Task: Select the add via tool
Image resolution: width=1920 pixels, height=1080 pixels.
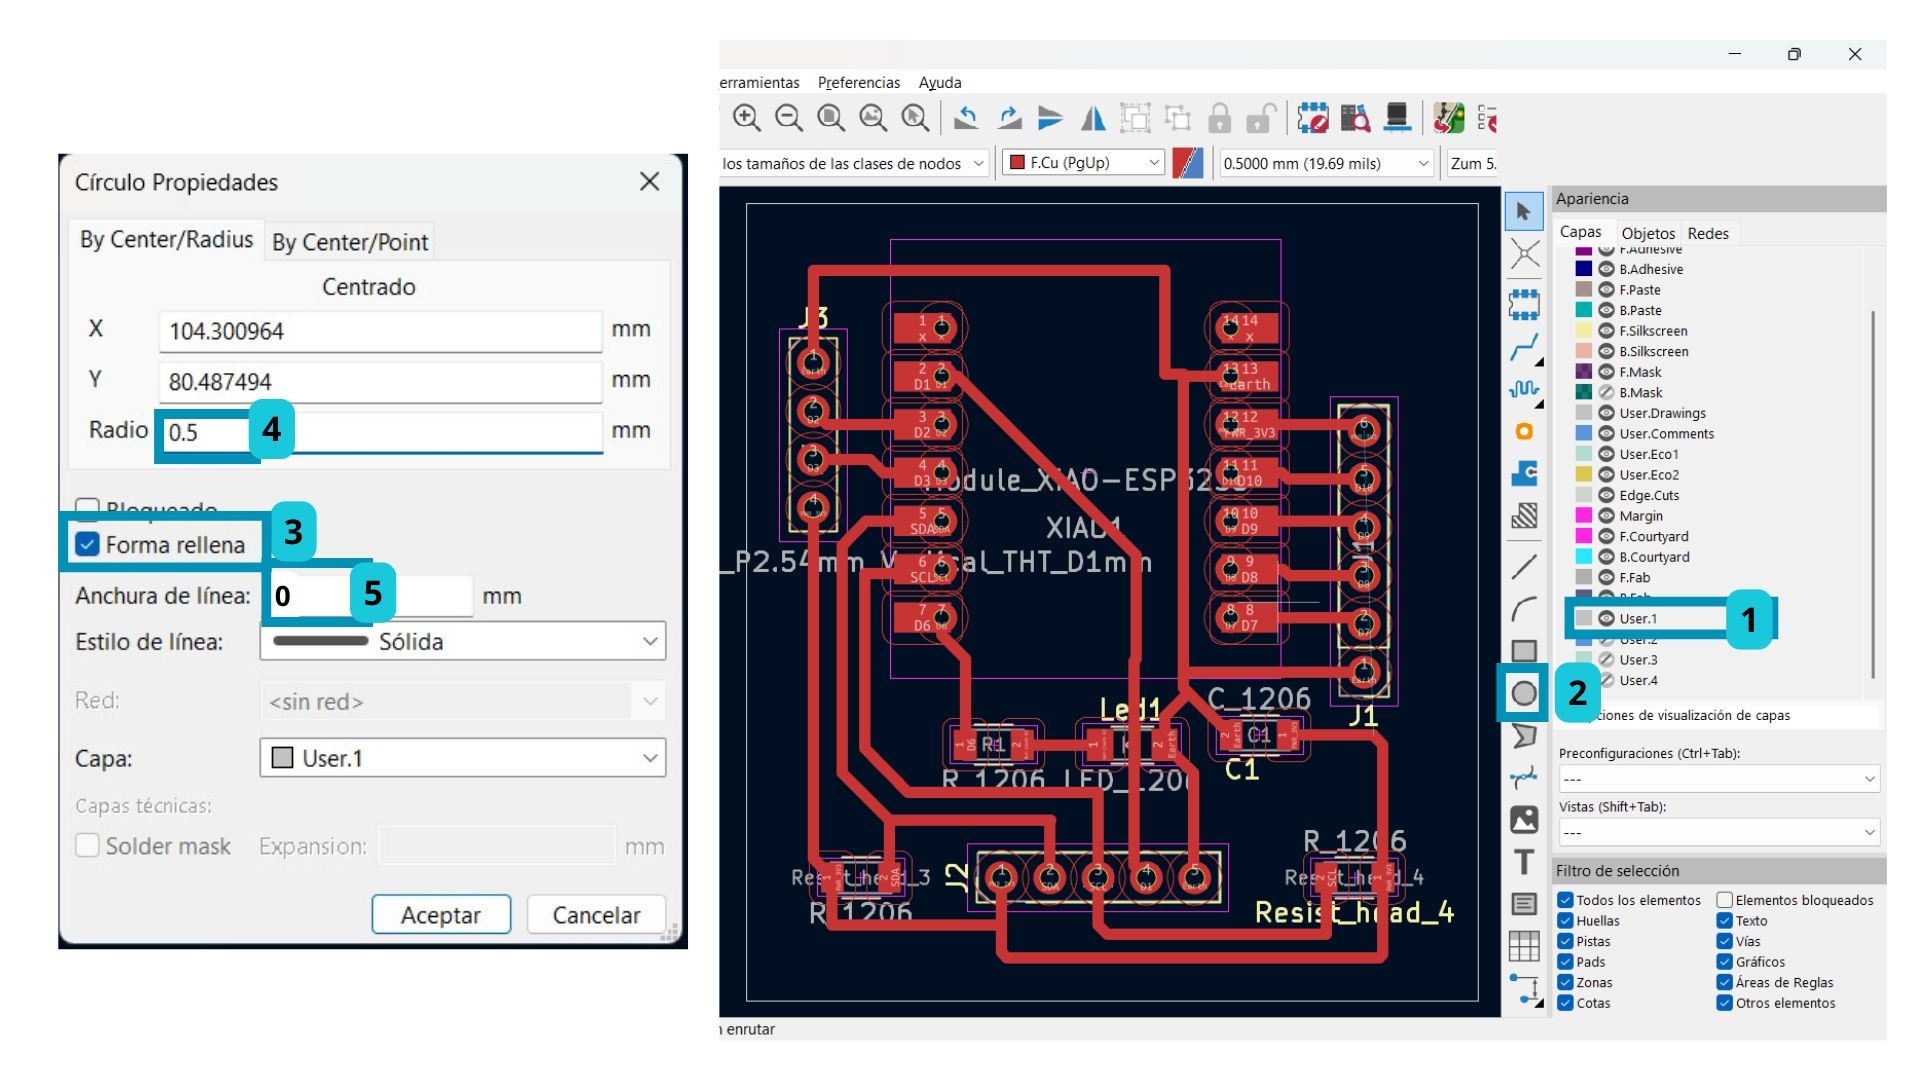Action: click(1523, 431)
